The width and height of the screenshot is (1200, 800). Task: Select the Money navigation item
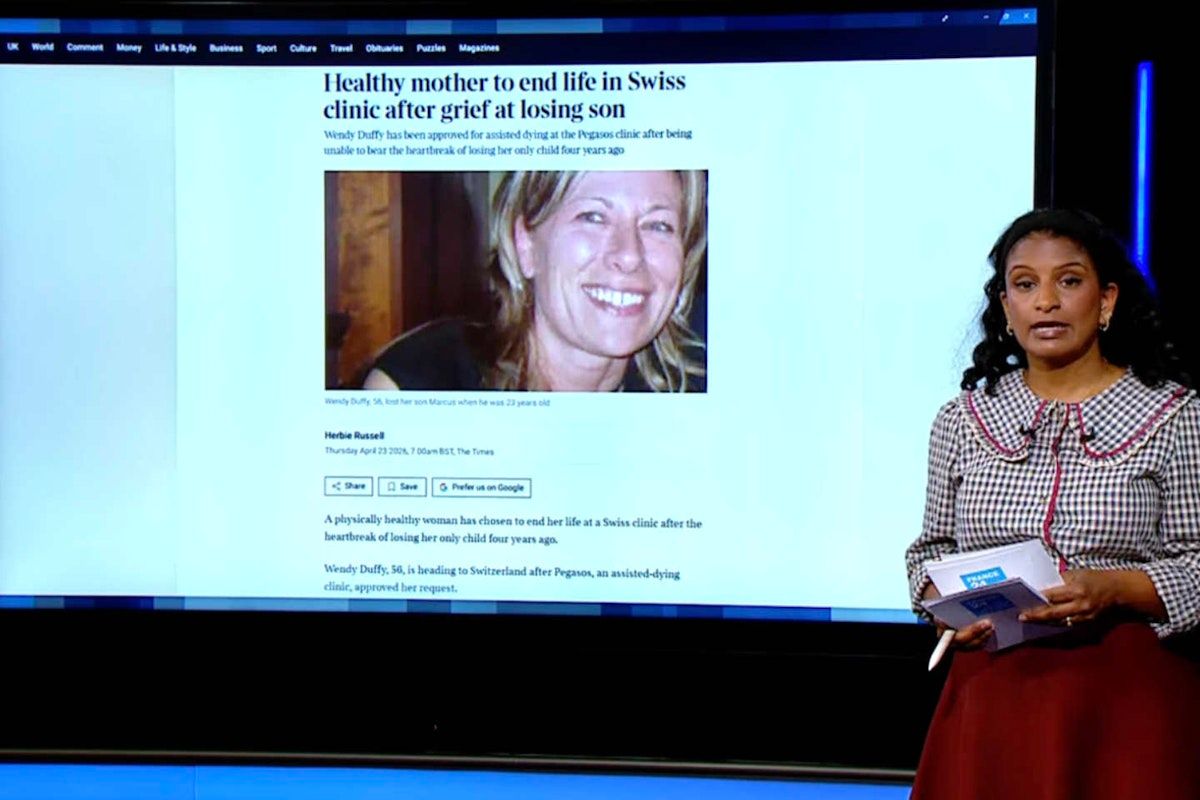(129, 47)
